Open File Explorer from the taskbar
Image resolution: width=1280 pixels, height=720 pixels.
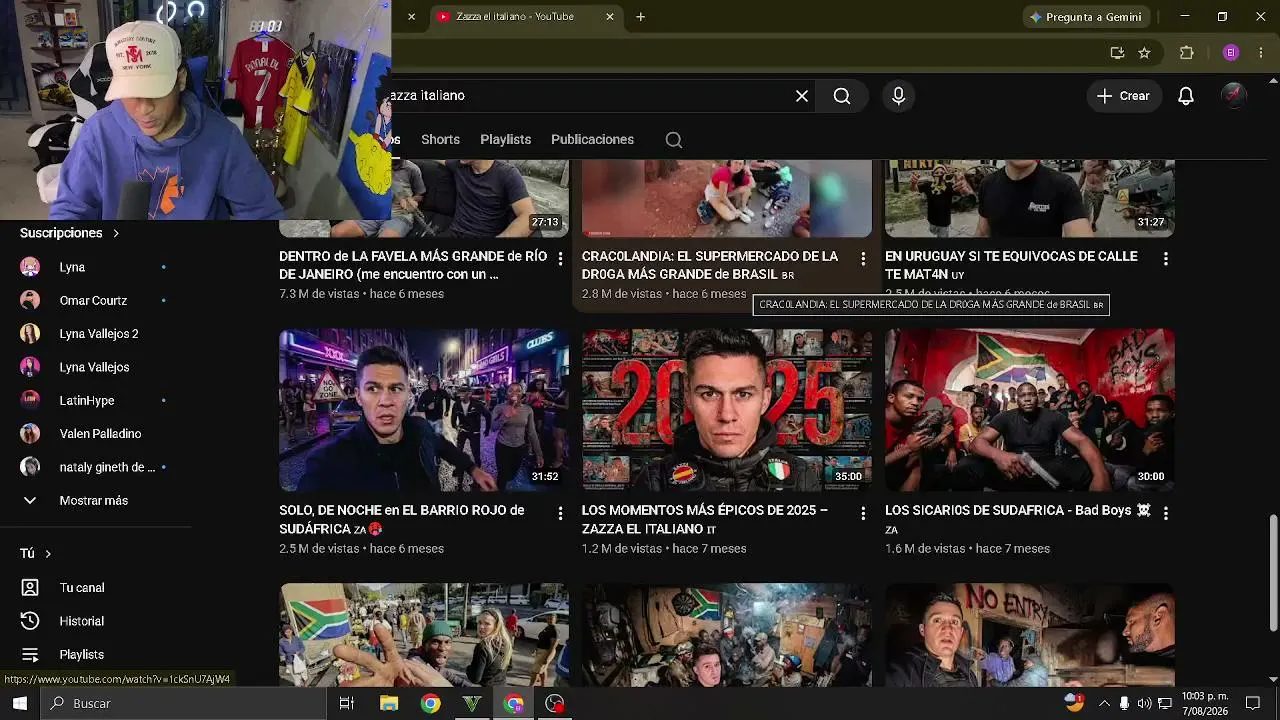point(389,704)
